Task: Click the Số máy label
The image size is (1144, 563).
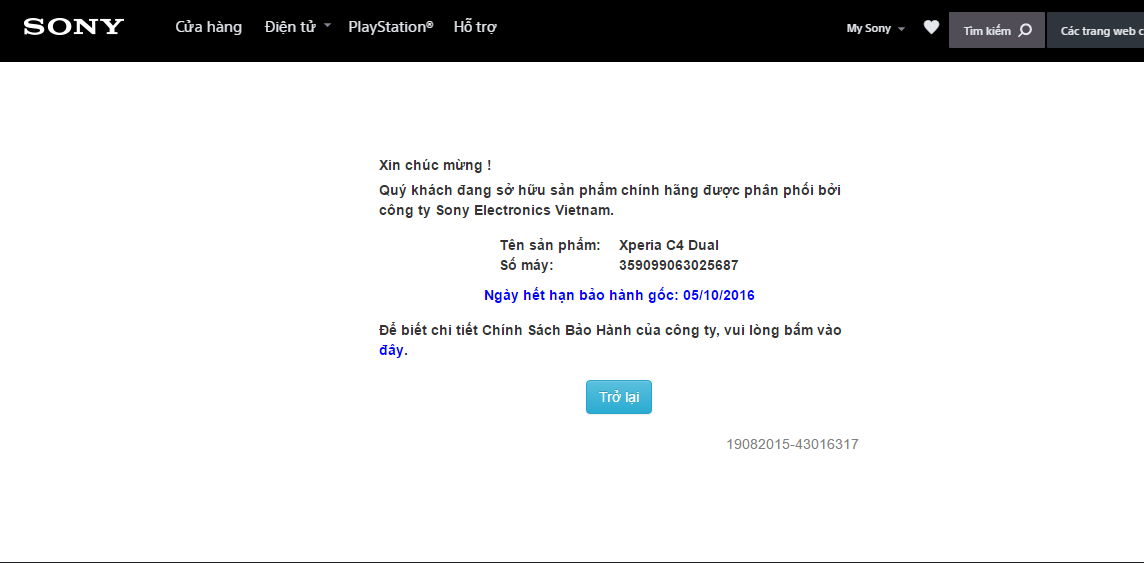Action: (527, 265)
